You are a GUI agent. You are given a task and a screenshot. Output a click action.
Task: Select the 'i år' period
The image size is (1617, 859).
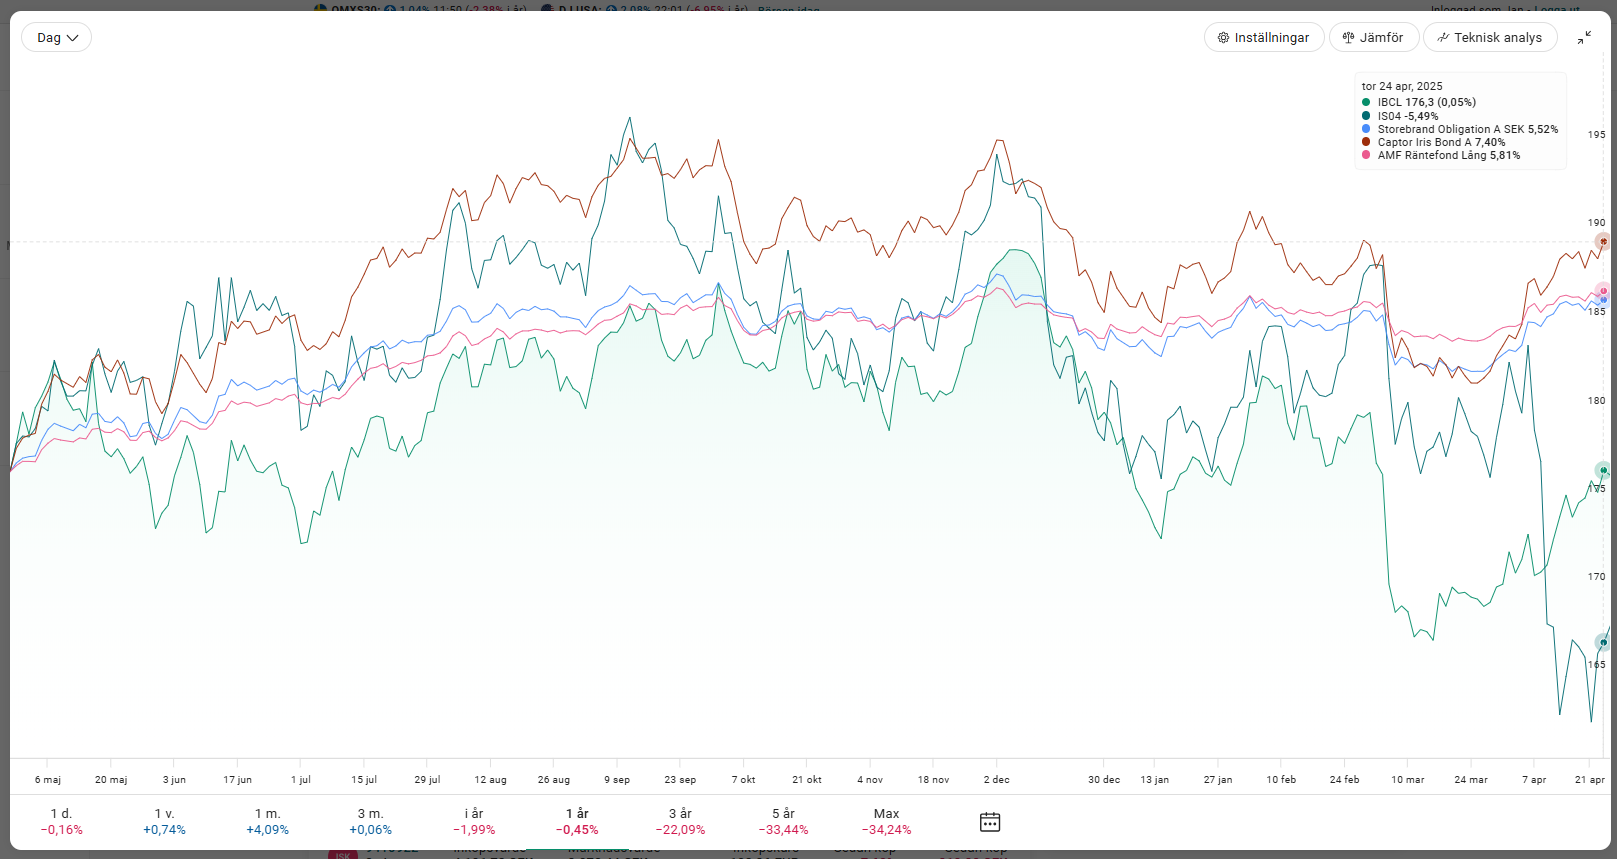[474, 821]
